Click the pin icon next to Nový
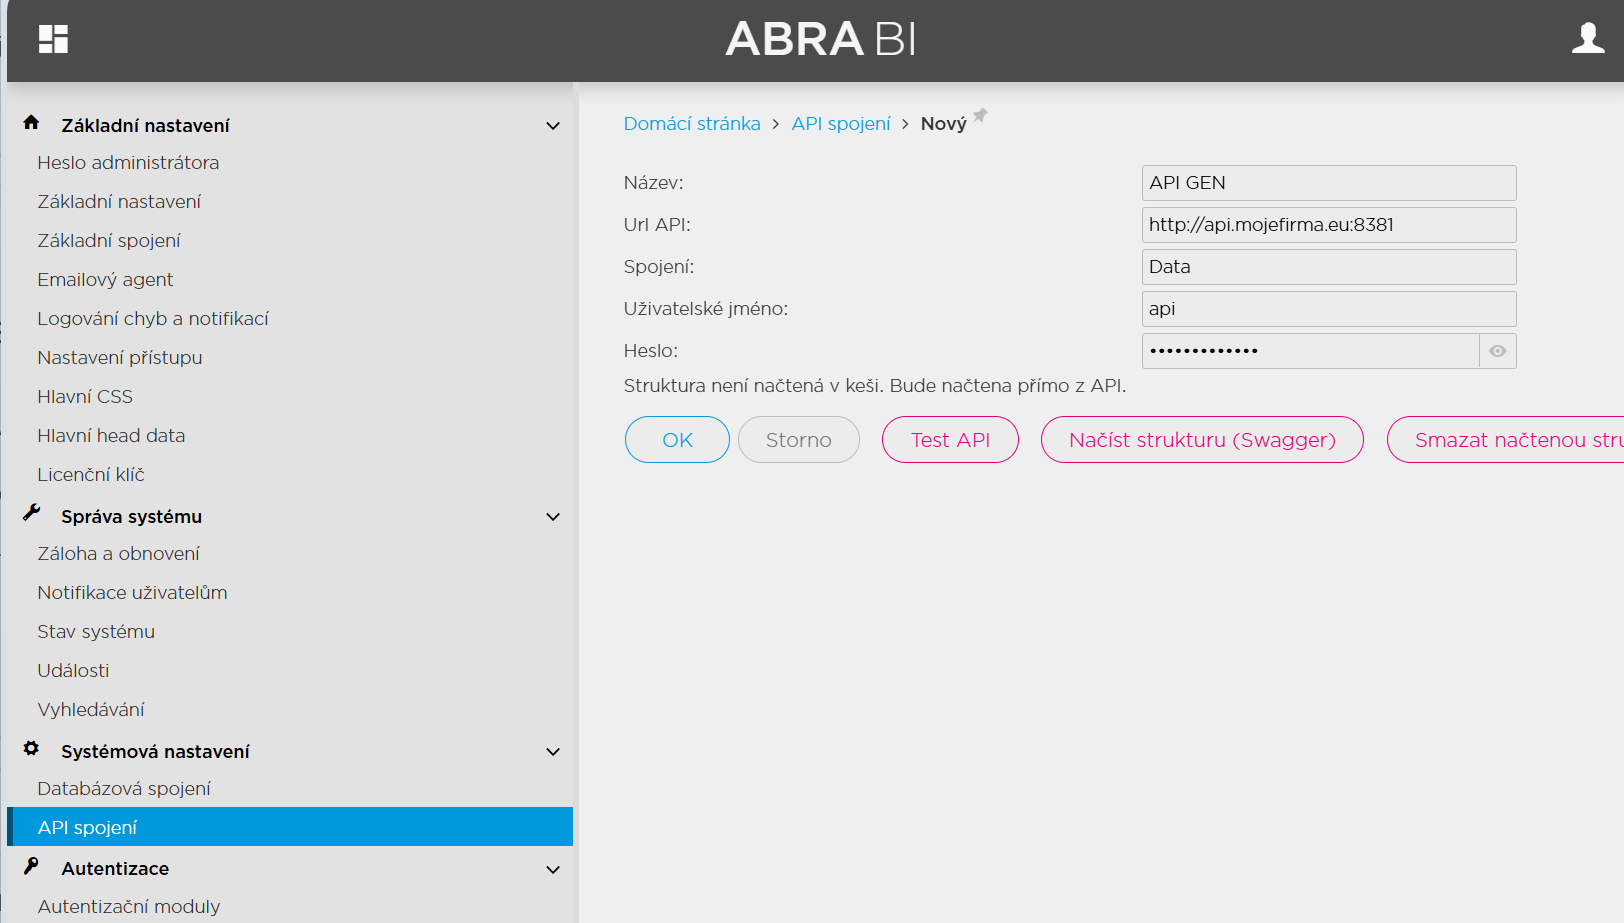 [980, 115]
